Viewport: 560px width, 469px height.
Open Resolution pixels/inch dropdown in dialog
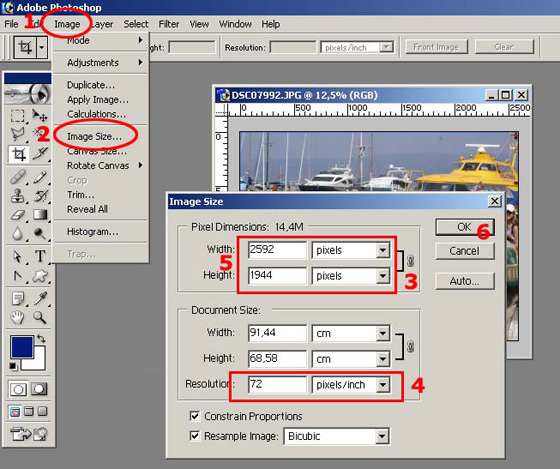[382, 385]
